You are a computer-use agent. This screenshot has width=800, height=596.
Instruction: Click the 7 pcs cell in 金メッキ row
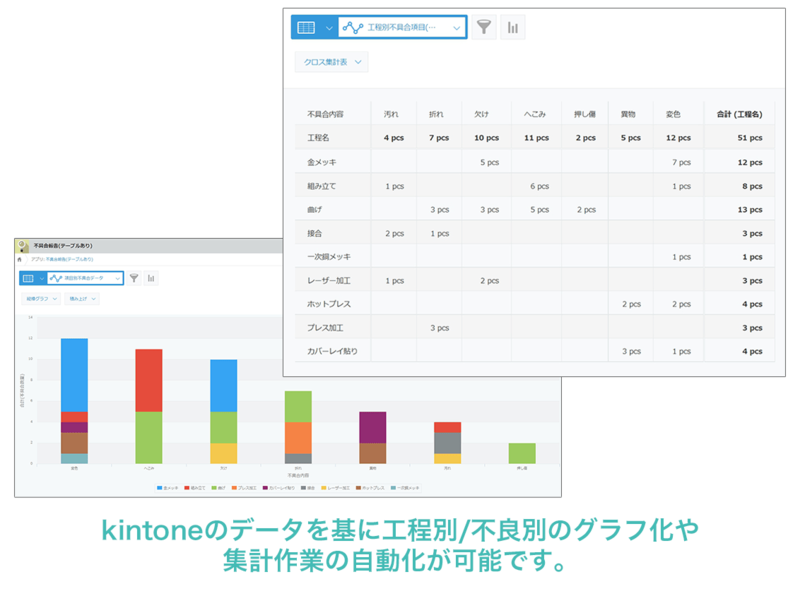(681, 162)
